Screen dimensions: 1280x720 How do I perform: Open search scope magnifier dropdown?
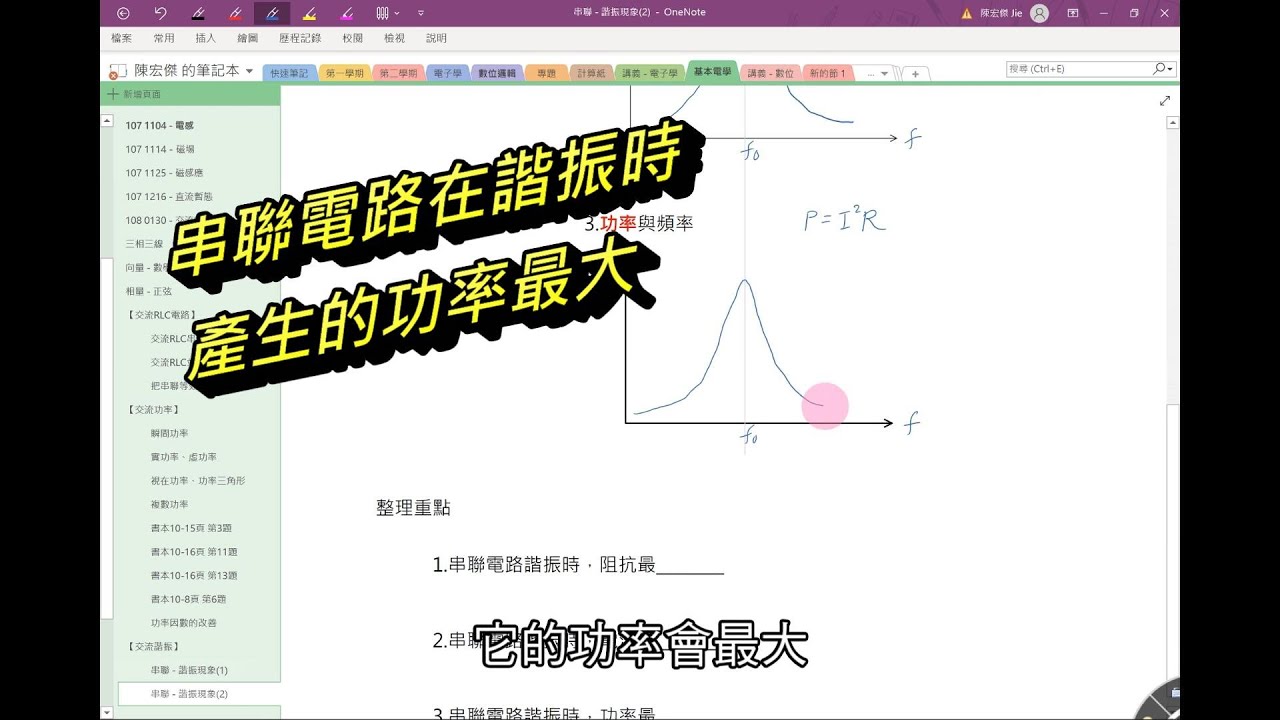point(1163,69)
